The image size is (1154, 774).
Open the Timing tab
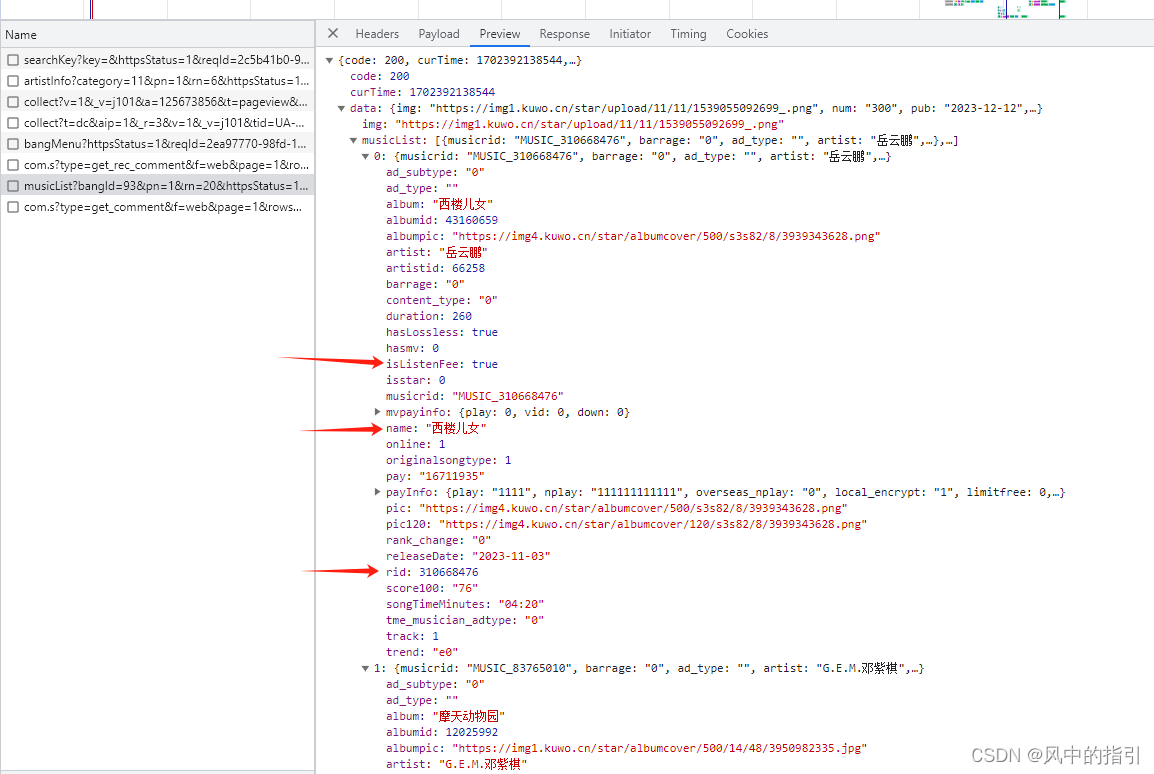coord(688,34)
